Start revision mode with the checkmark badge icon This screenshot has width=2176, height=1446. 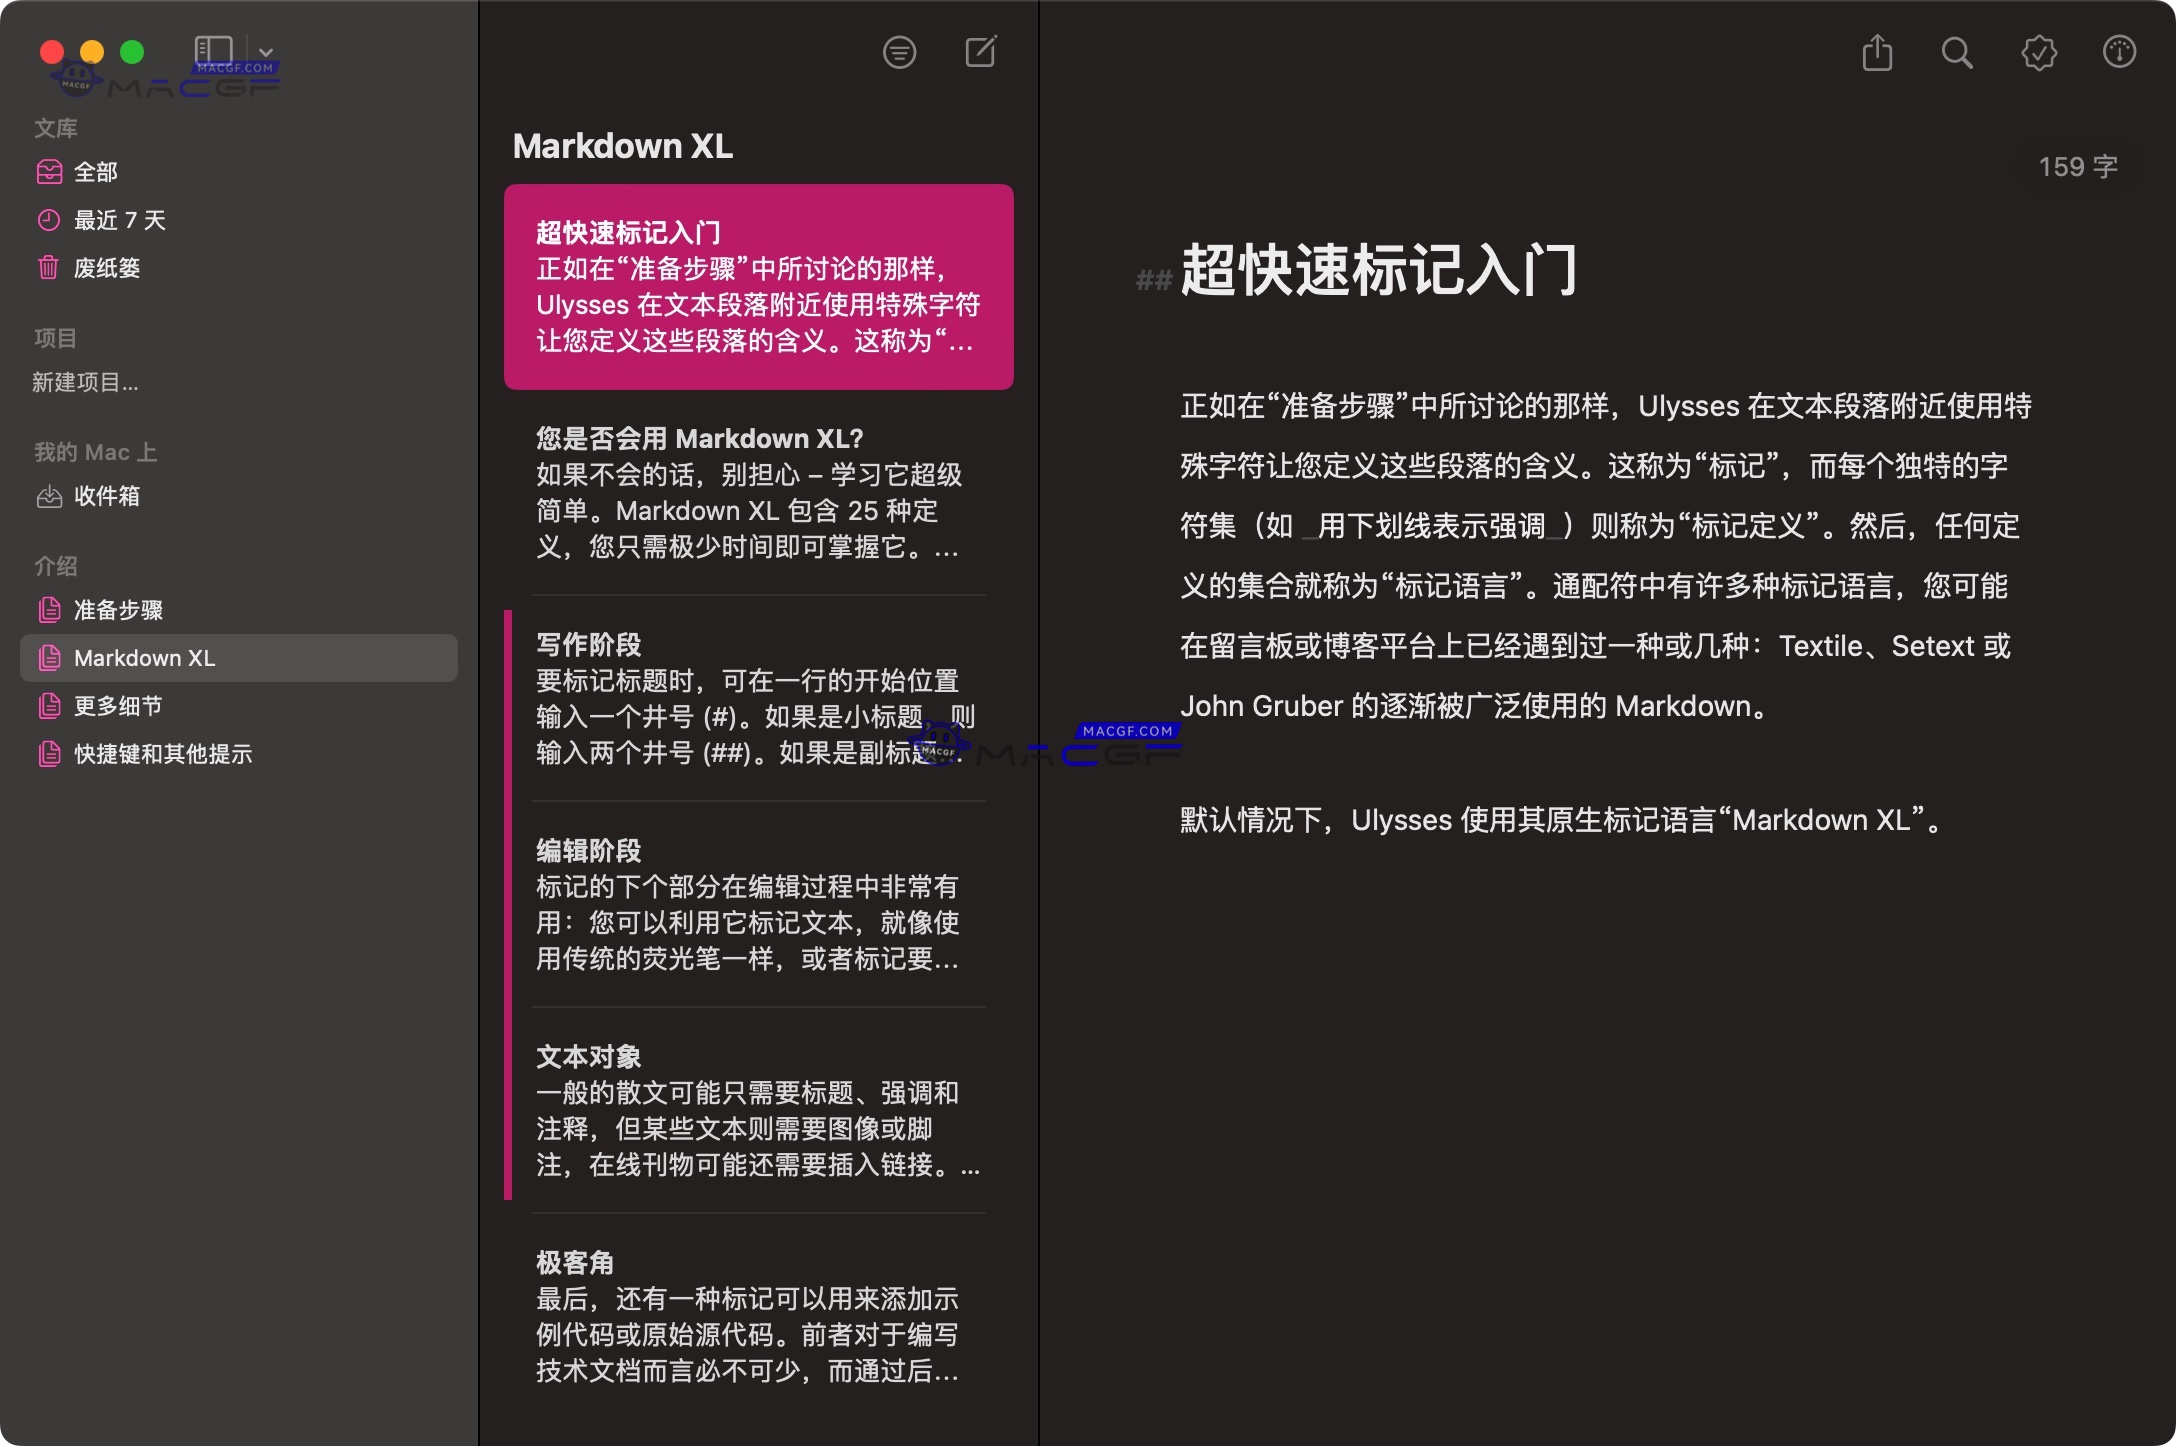(2040, 53)
